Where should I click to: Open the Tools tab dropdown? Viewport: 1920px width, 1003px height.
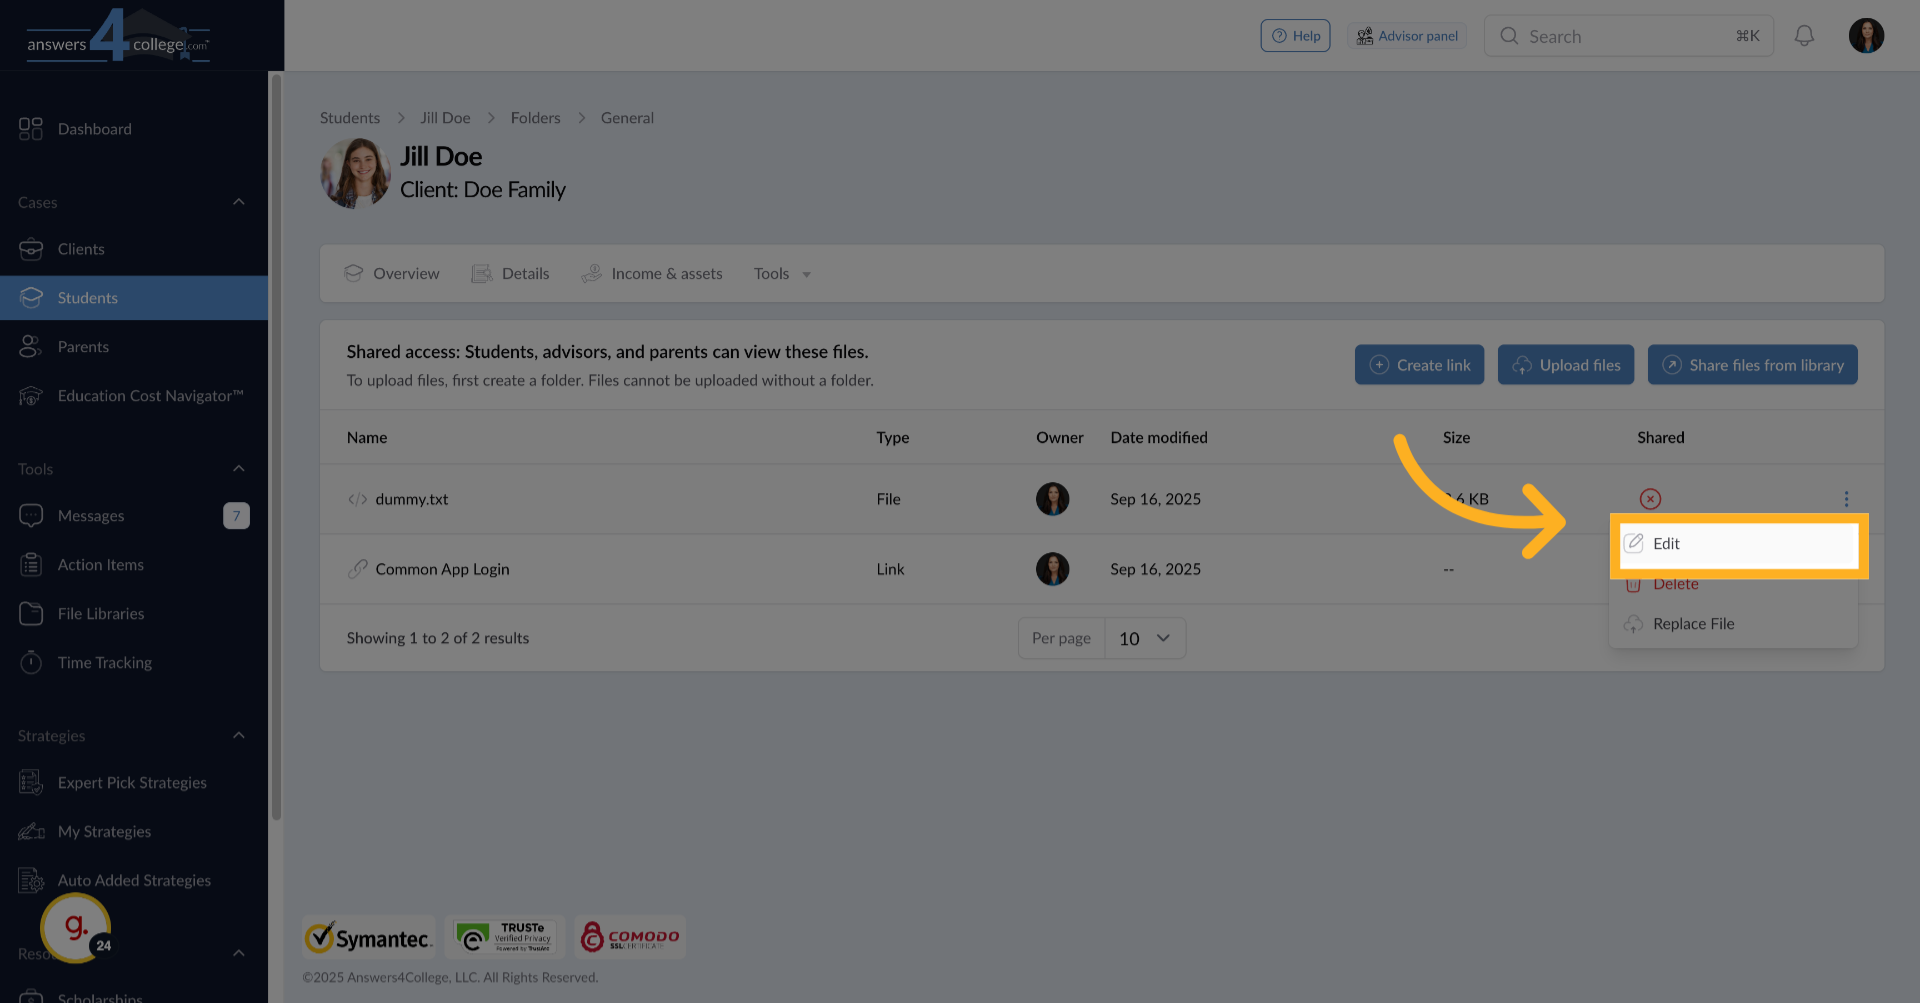click(782, 274)
